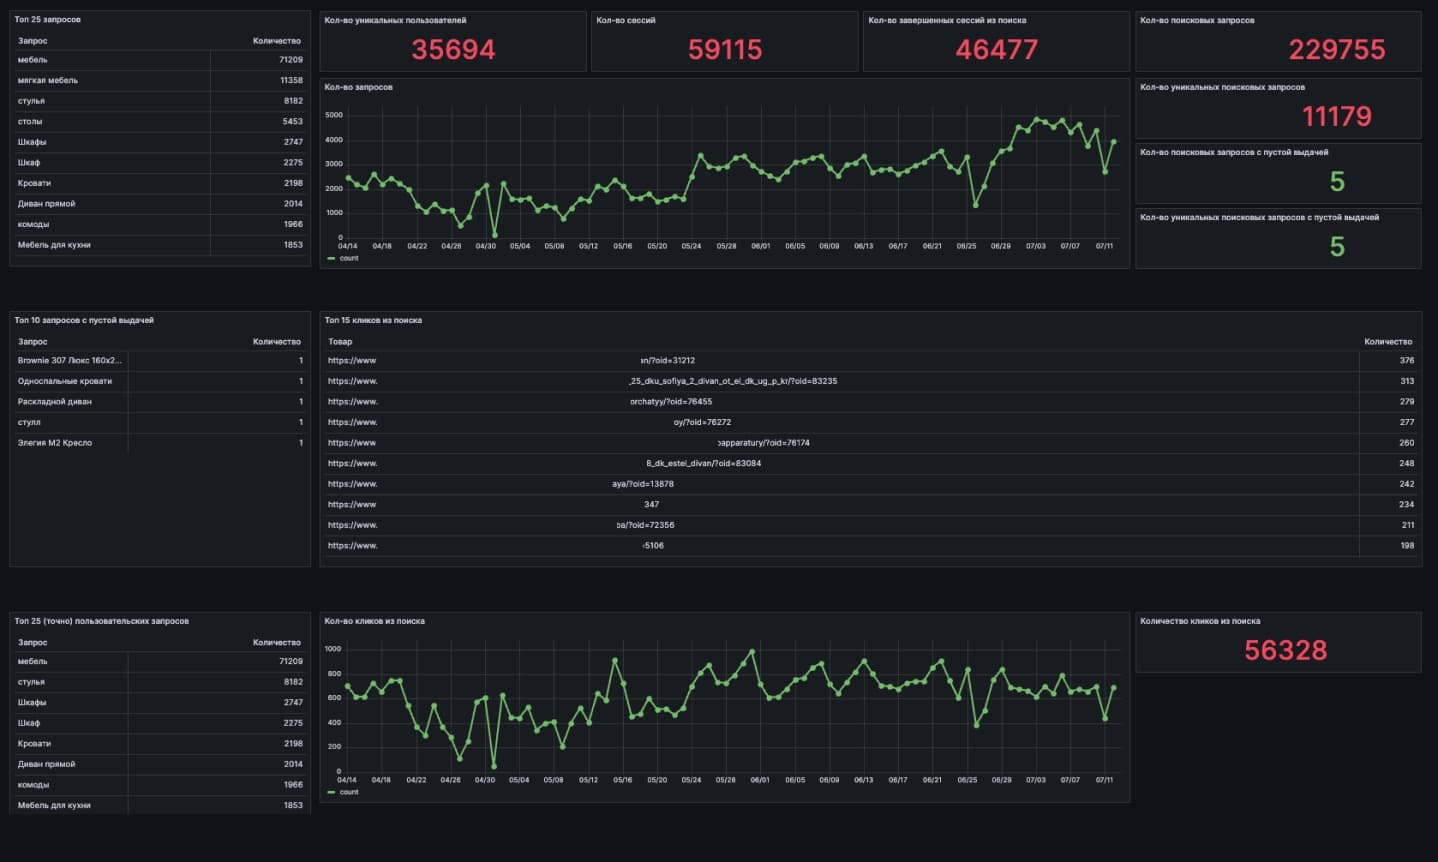
Task: Open the Топ 25 запросов panel title menu
Action: coord(48,20)
